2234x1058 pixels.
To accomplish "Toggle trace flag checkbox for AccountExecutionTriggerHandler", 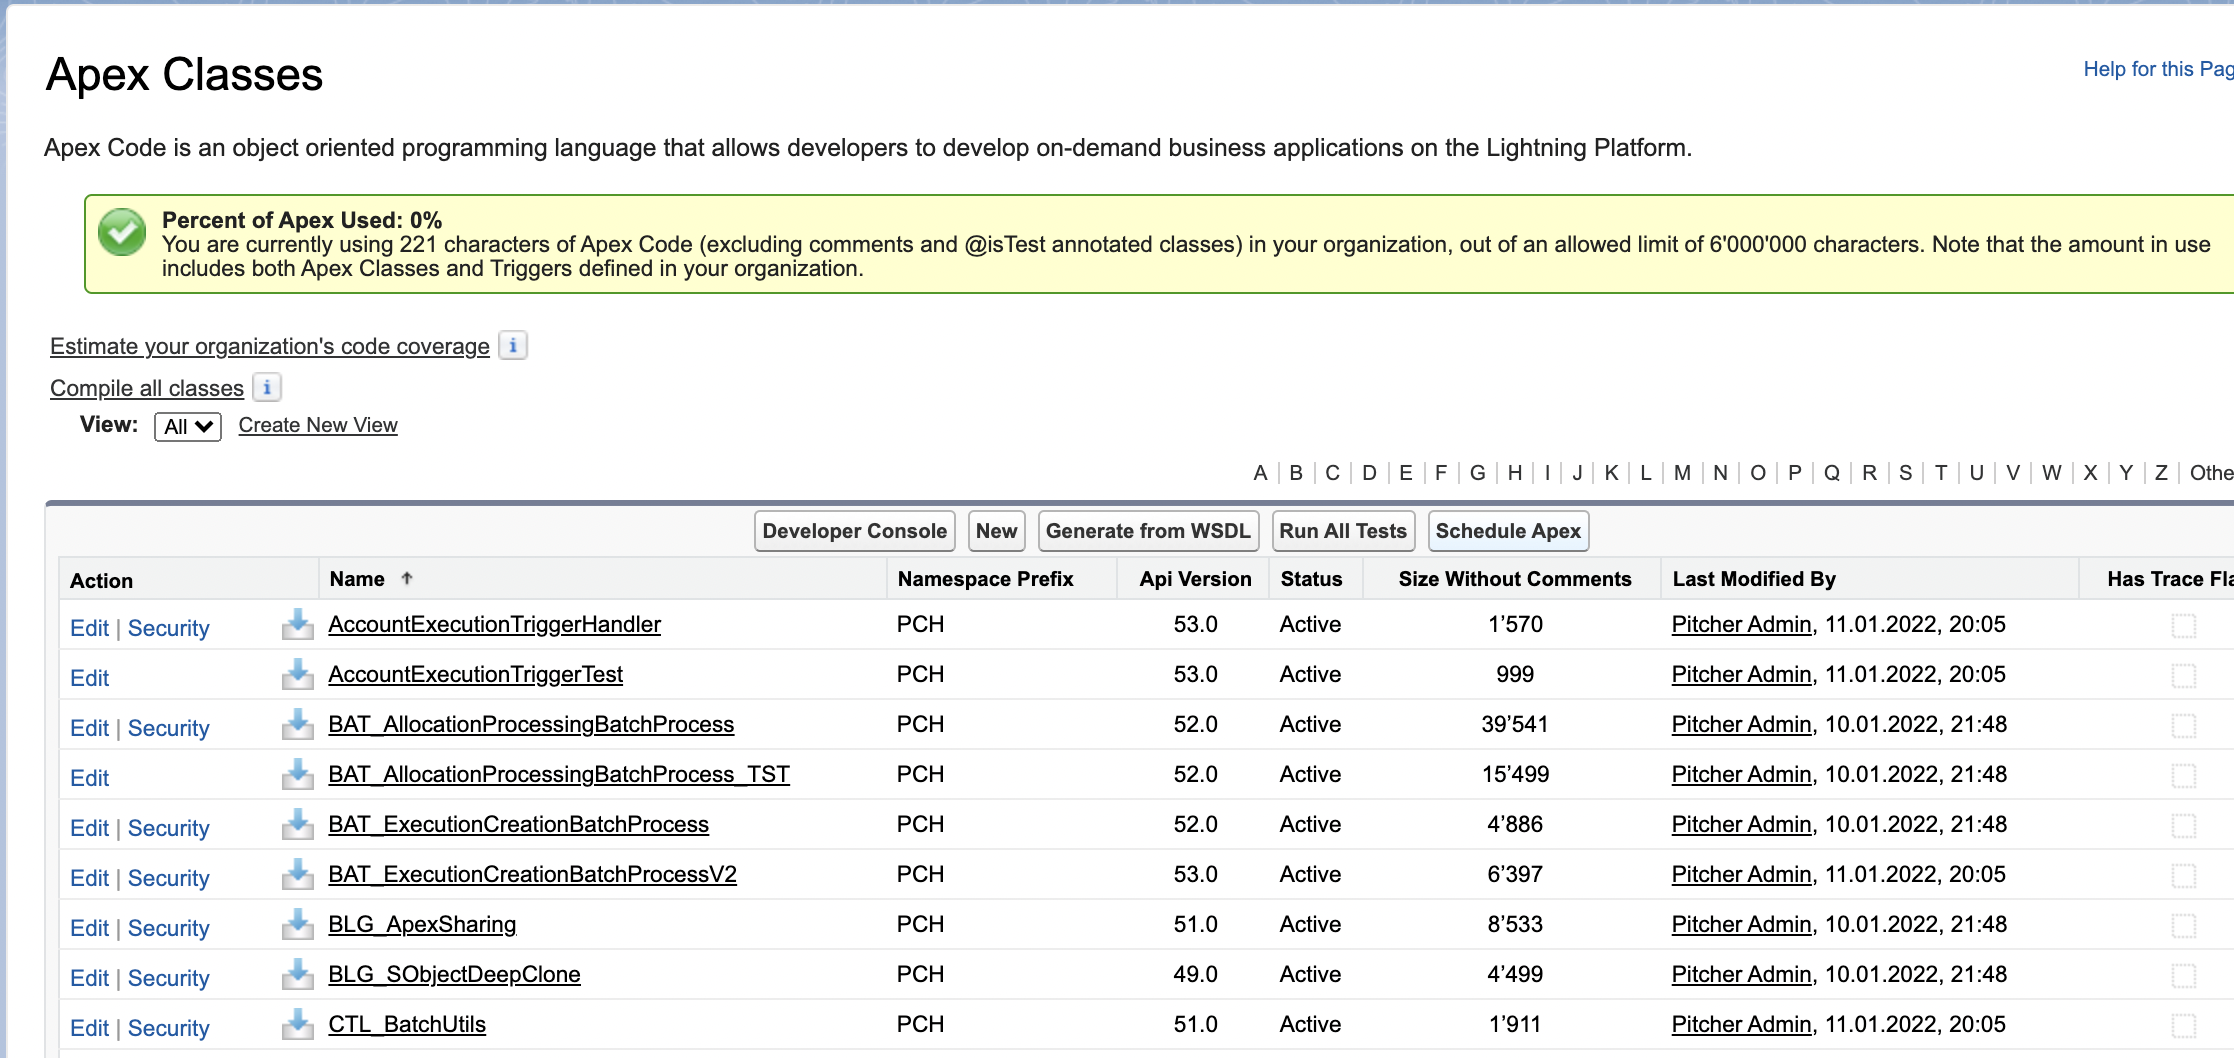I will (2184, 626).
